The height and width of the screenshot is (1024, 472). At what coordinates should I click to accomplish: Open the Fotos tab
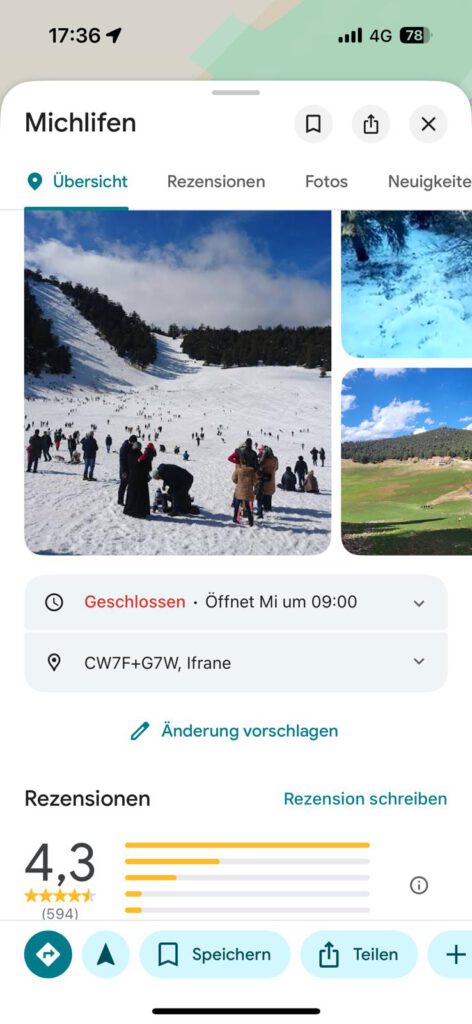point(326,182)
